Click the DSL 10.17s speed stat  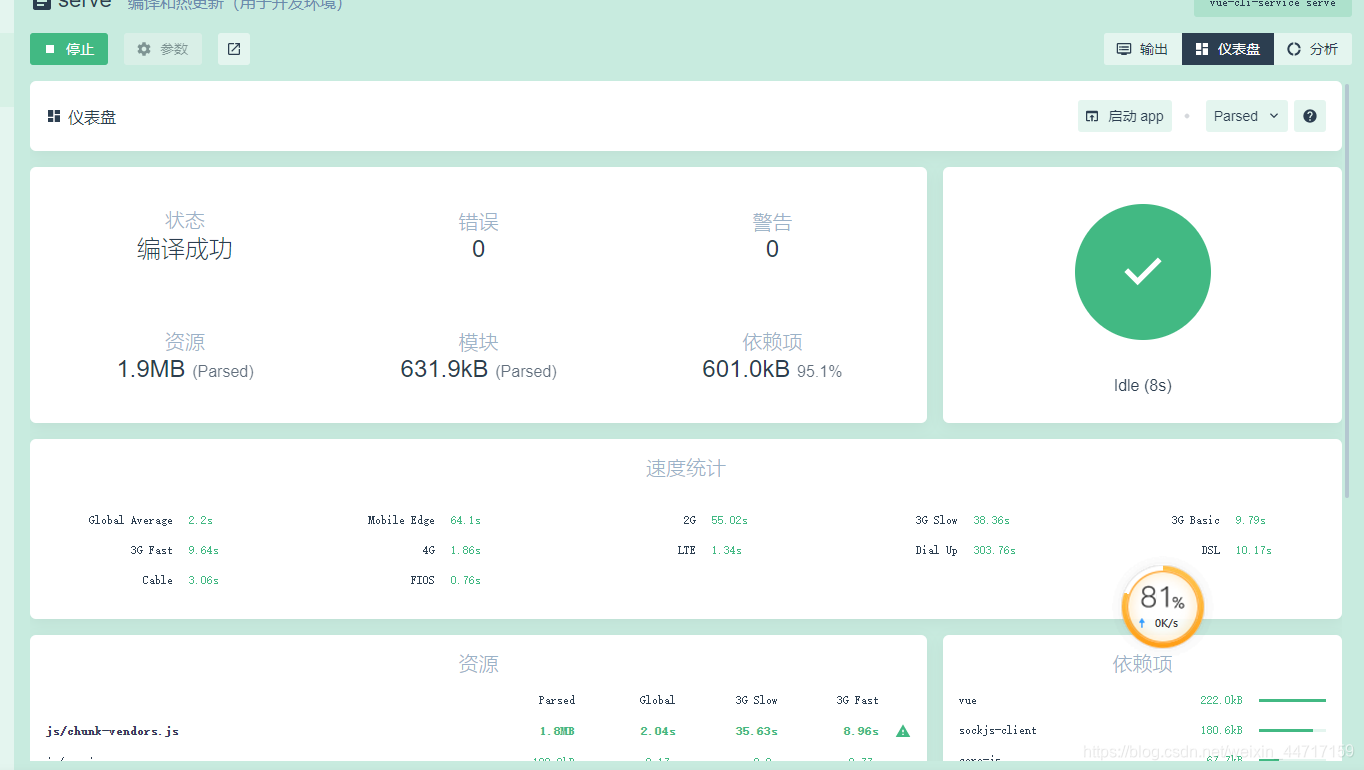click(1236, 550)
